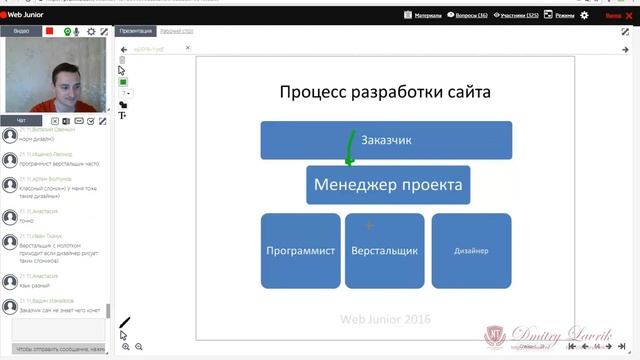Select the shapes drawing tool
Screen dimensions: 640x360
click(123, 105)
